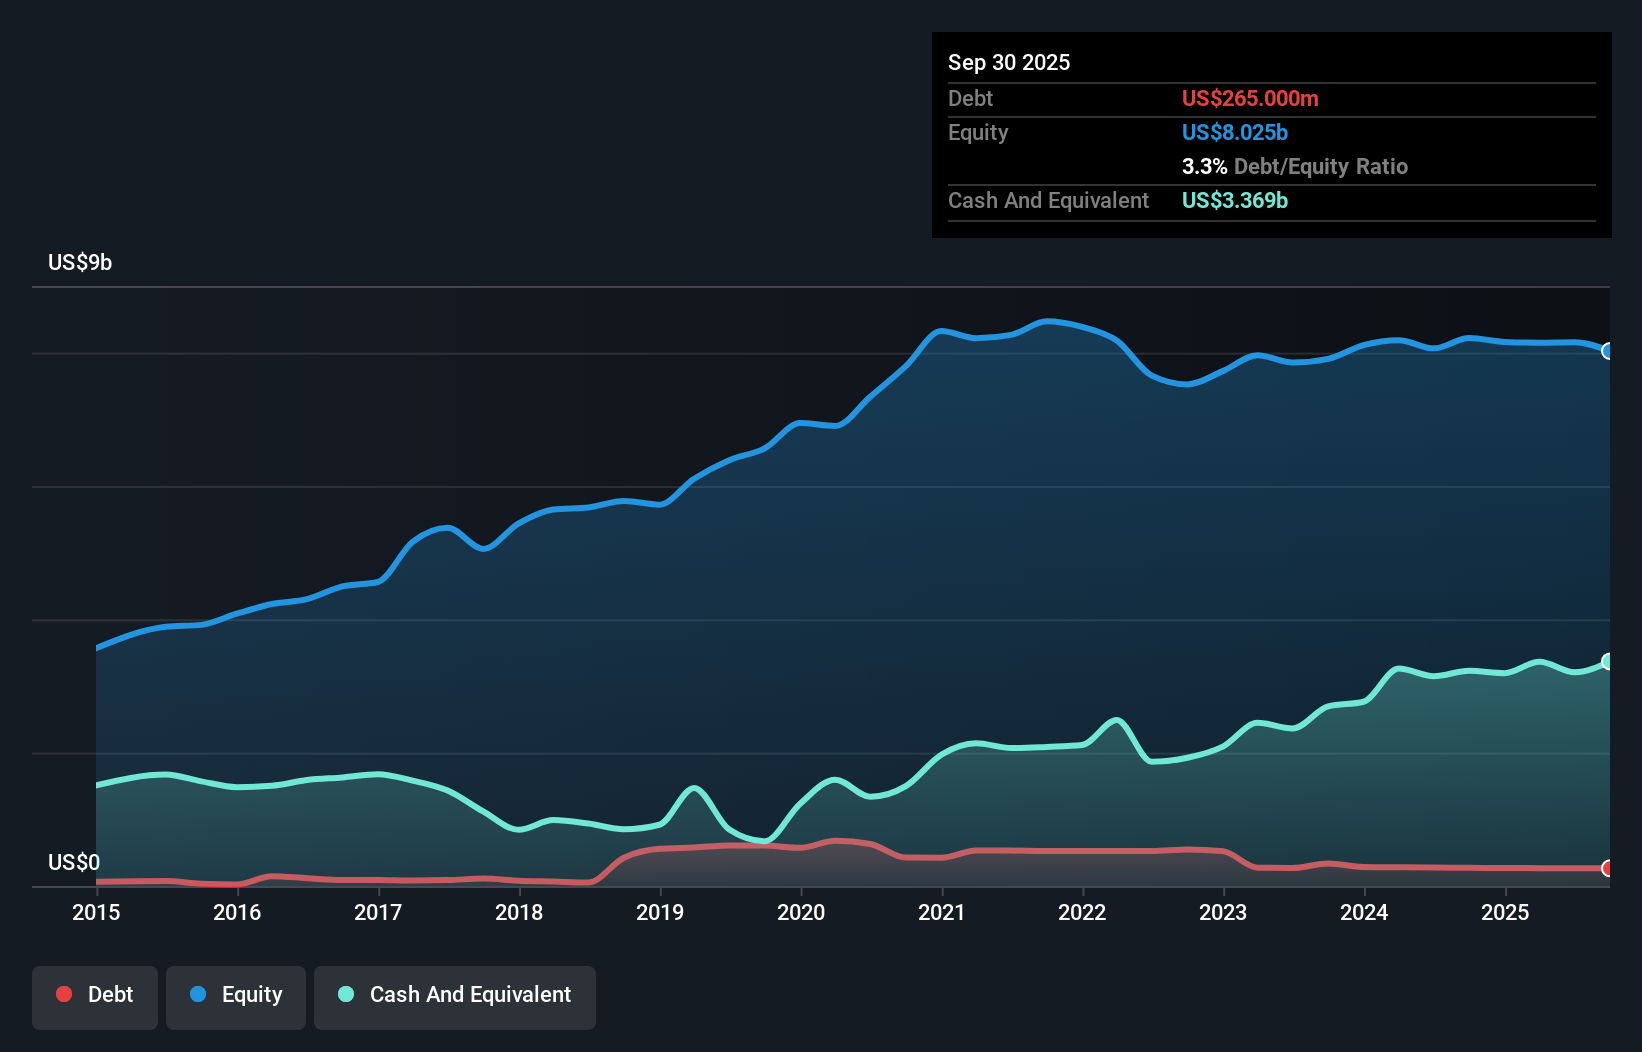Click the US$8.025b equity value
Screen dimensions: 1642x1052
coord(1235,132)
